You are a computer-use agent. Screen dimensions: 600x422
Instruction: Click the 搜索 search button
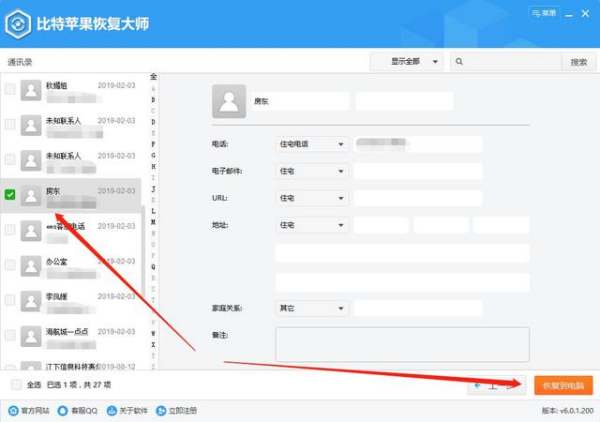[579, 62]
